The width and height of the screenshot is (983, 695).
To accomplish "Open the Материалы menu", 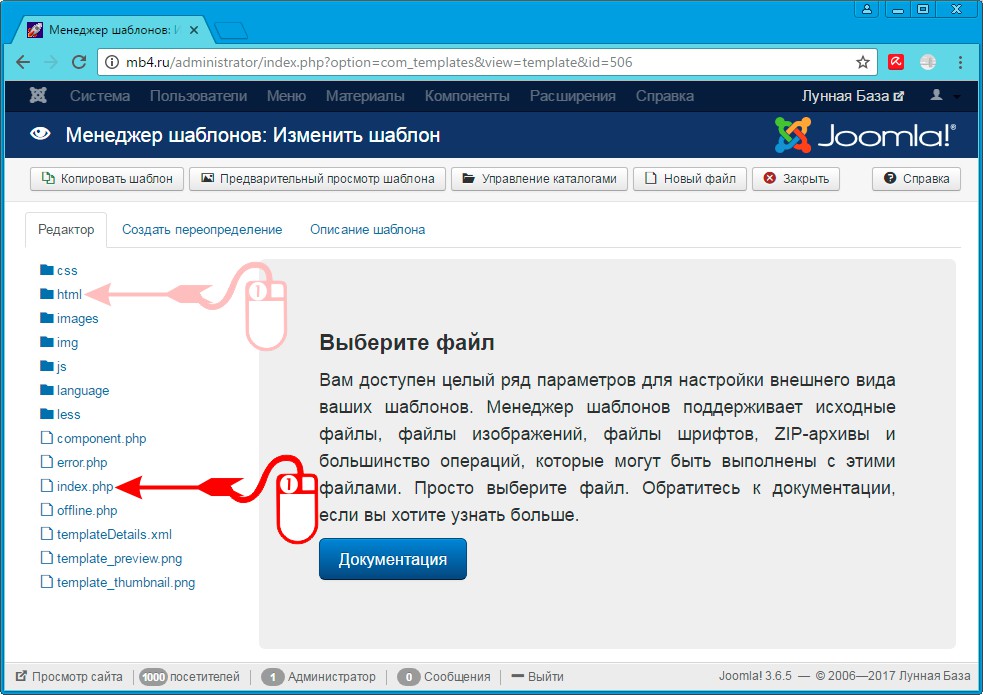I will pos(365,96).
